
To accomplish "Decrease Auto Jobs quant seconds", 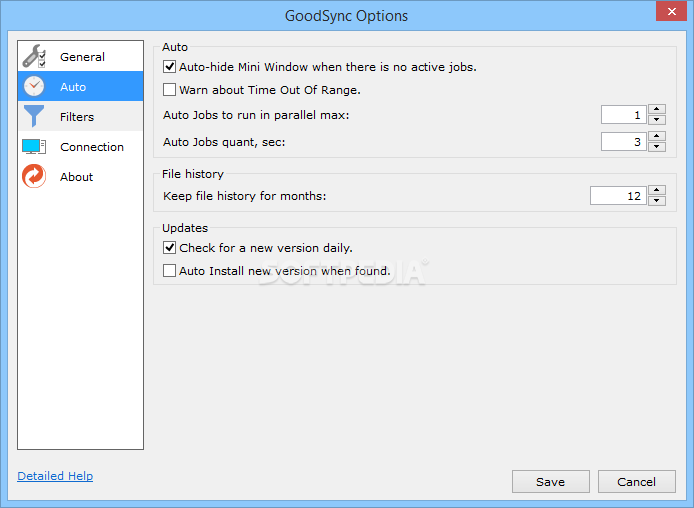I will pyautogui.click(x=657, y=146).
